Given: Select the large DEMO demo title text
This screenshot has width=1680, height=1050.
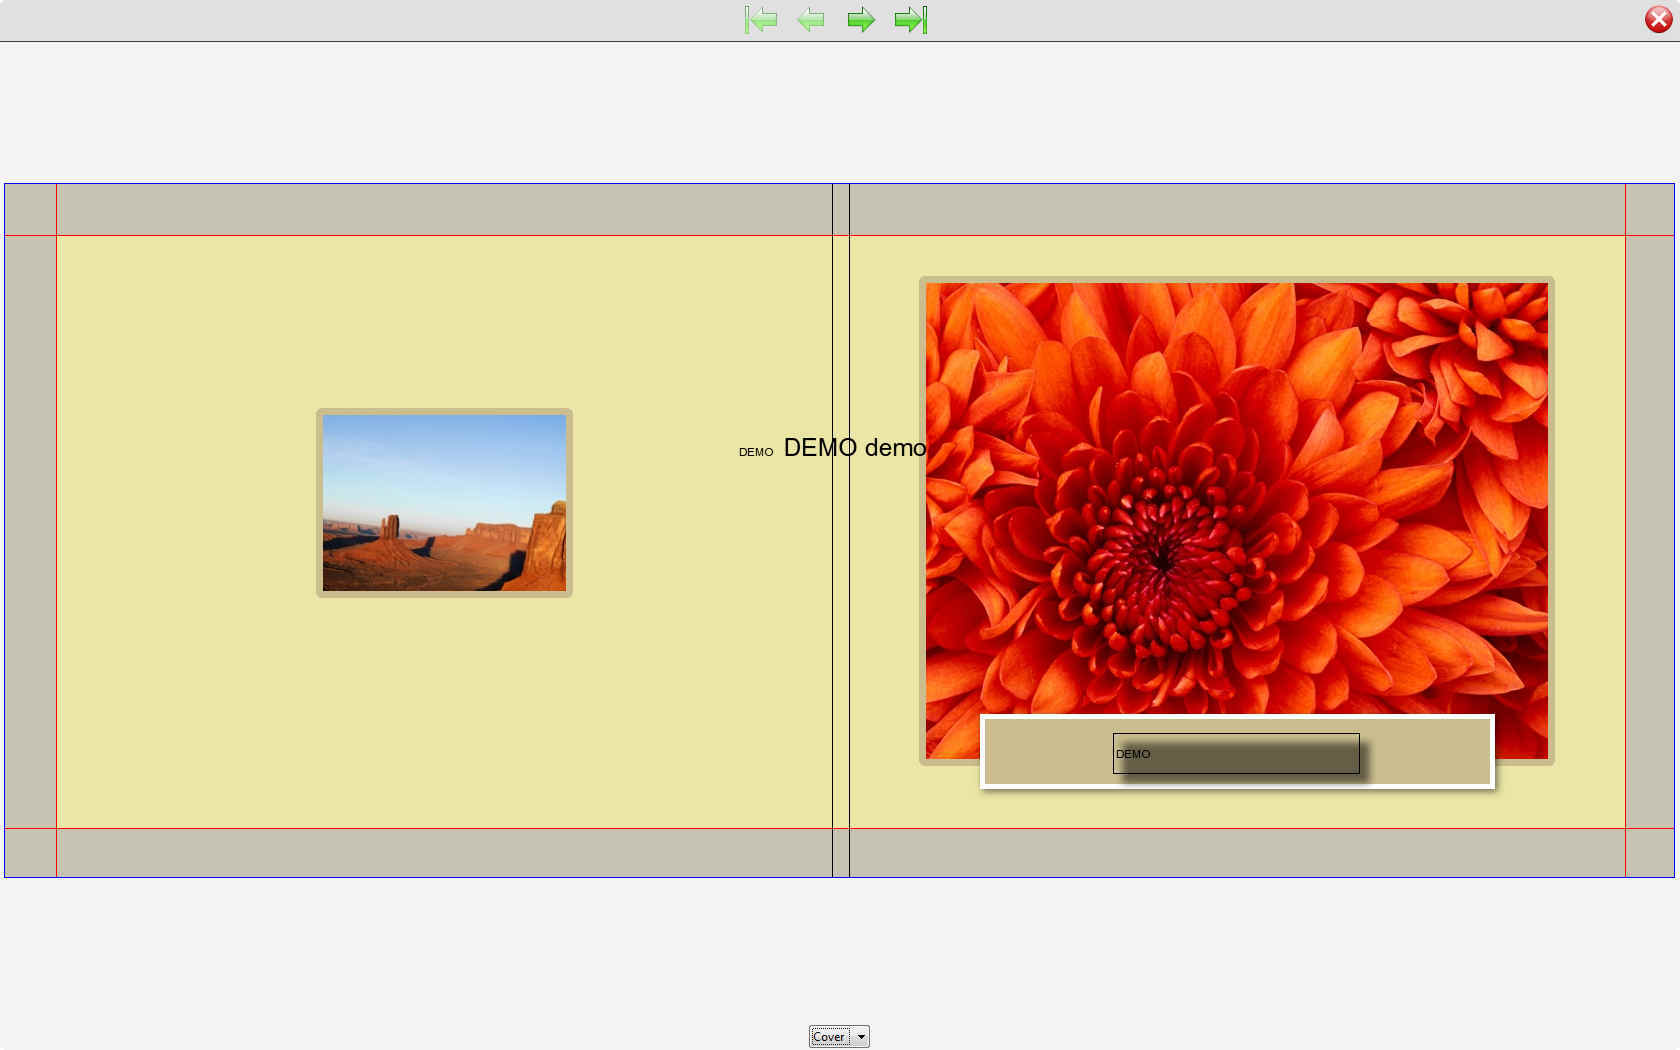Looking at the screenshot, I should pos(854,448).
